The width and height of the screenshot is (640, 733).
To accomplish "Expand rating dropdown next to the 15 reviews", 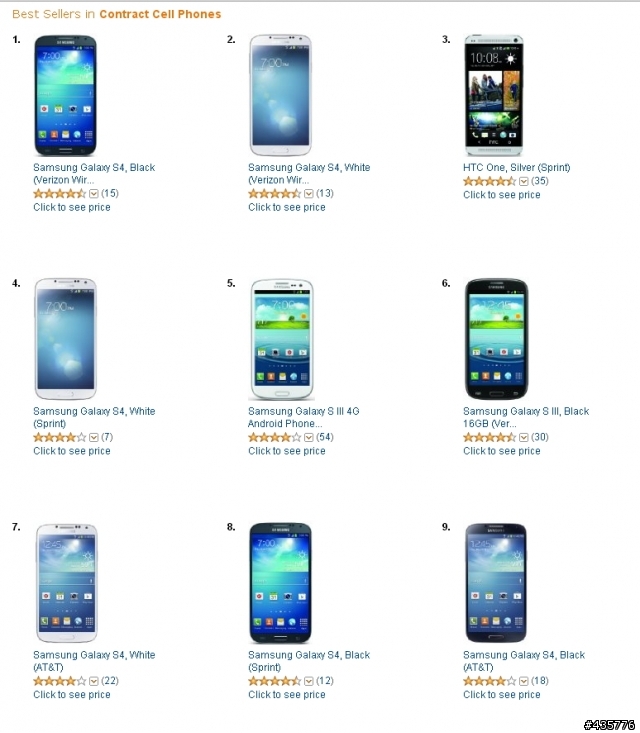I will tap(93, 194).
